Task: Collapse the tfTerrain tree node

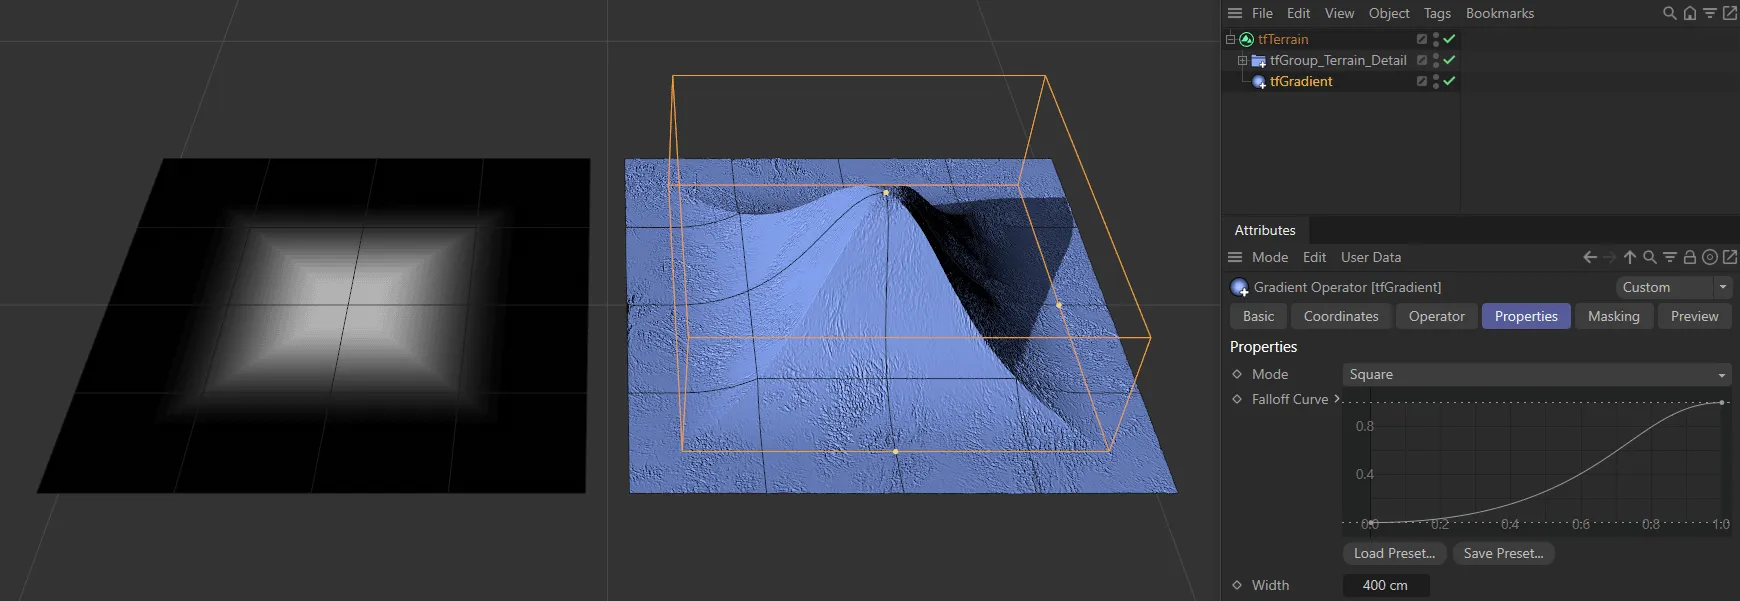Action: [x=1230, y=39]
